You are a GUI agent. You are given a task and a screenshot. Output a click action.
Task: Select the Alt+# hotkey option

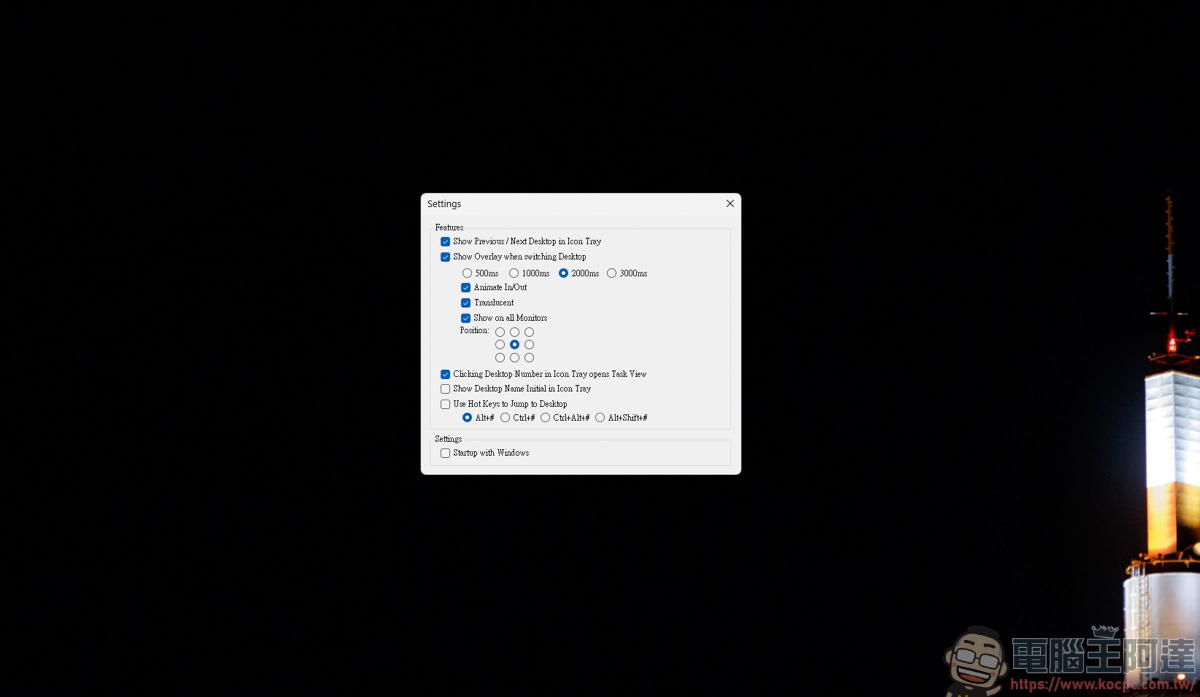[467, 418]
